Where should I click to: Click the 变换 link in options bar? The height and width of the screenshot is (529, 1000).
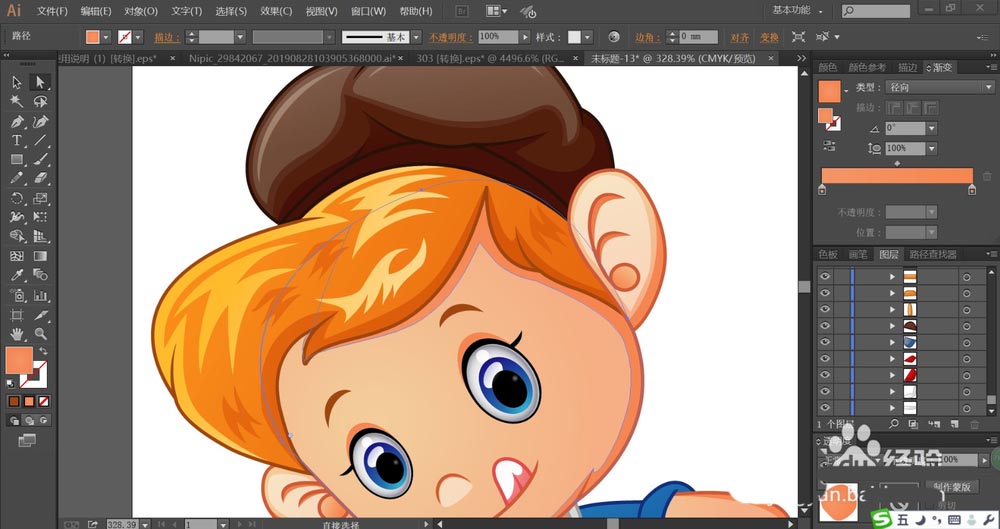coord(769,38)
